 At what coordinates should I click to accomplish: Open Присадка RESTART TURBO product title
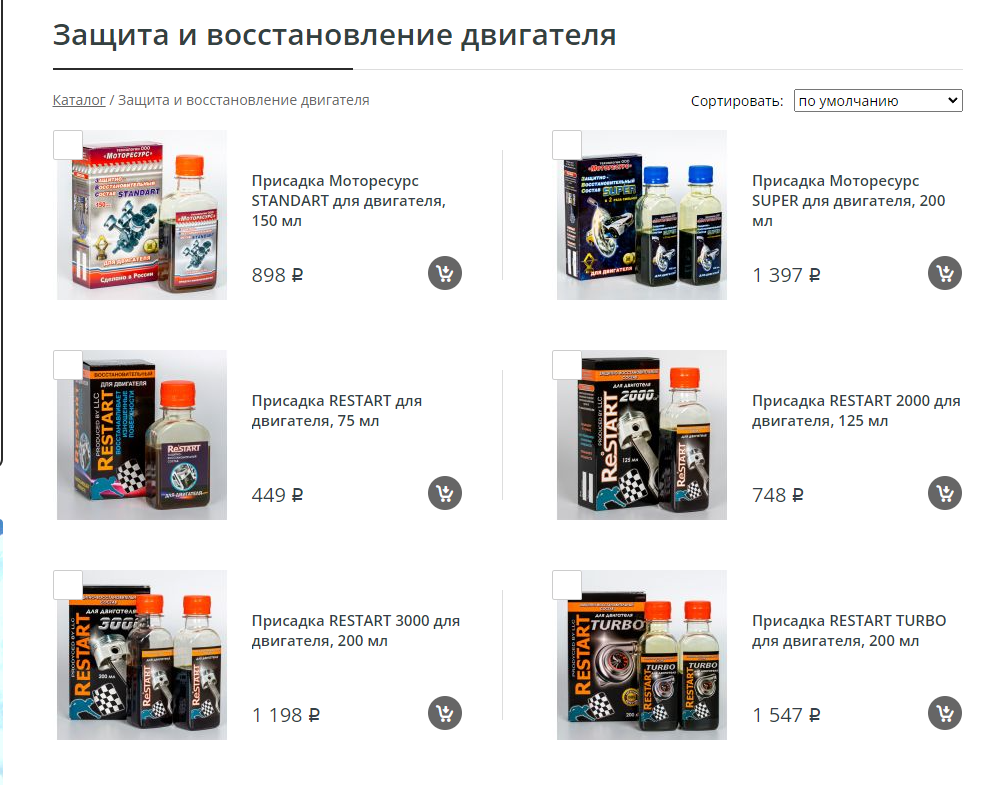pos(849,631)
